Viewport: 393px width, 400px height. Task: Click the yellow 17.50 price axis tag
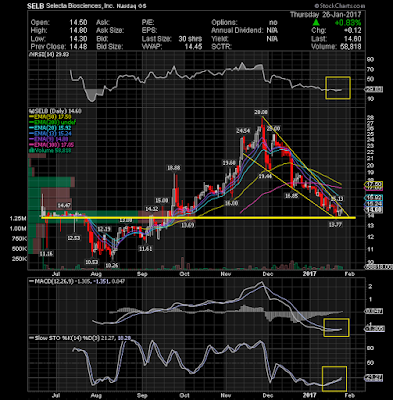click(375, 184)
